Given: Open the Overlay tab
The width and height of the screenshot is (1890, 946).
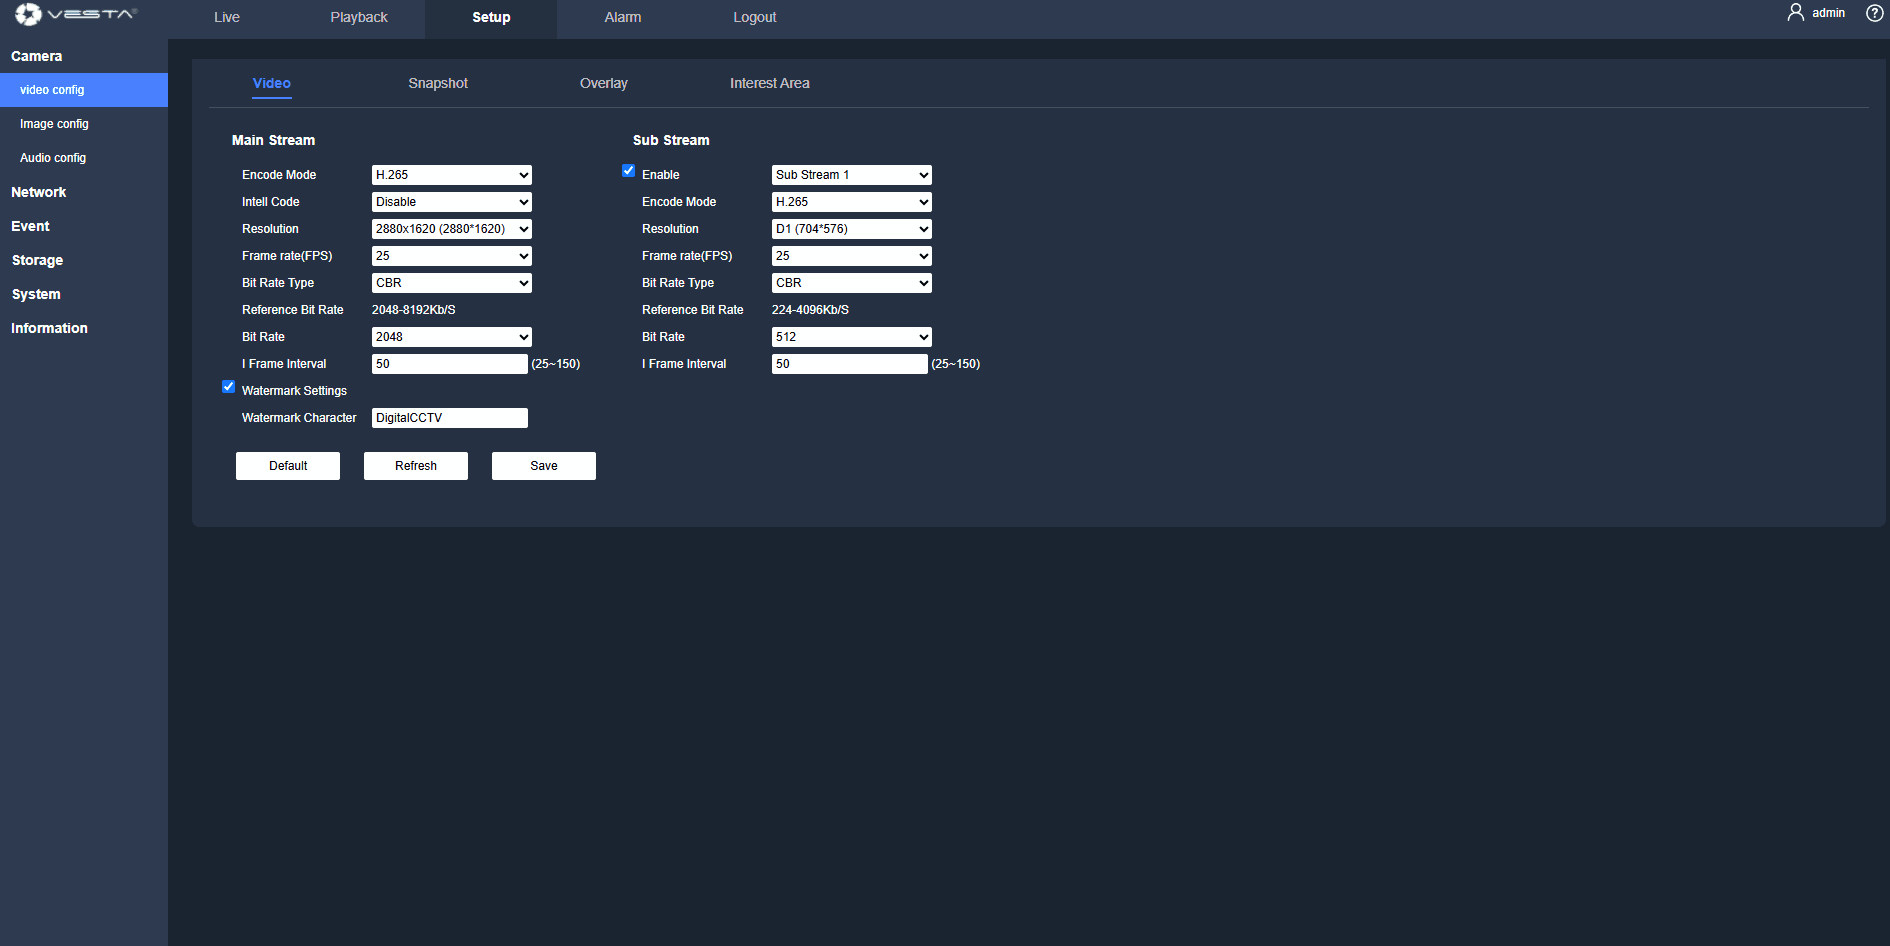Looking at the screenshot, I should (x=603, y=83).
